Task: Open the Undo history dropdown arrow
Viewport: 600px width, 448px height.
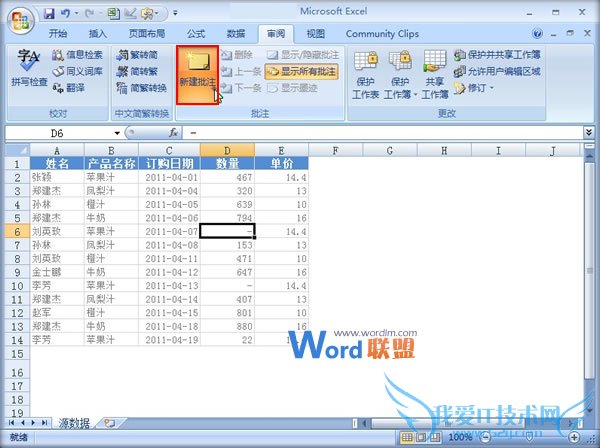Action: pos(76,13)
